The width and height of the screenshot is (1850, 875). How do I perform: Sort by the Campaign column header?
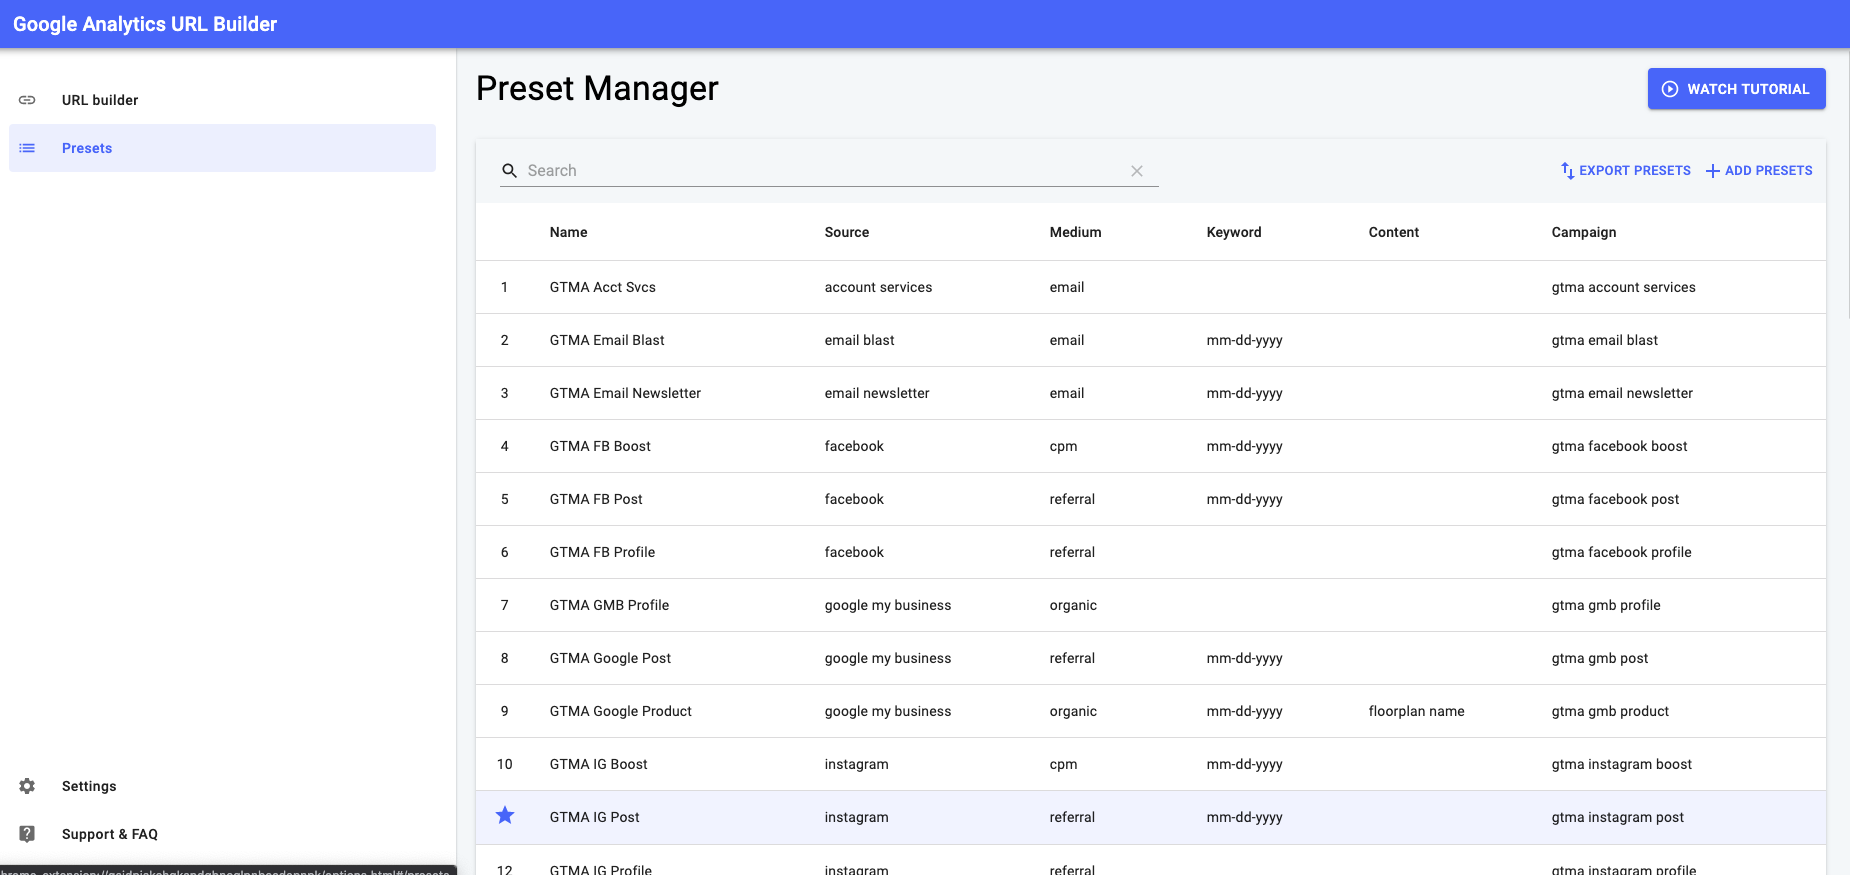[1583, 232]
